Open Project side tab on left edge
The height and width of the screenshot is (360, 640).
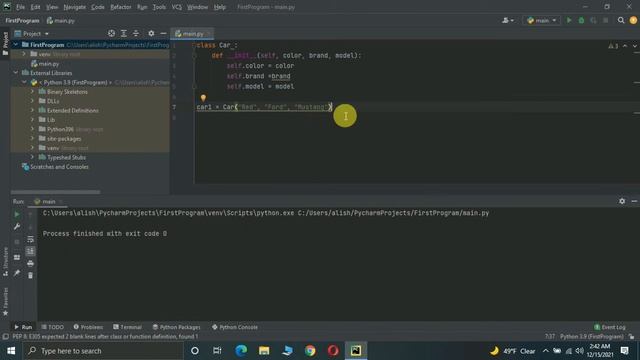5,43
